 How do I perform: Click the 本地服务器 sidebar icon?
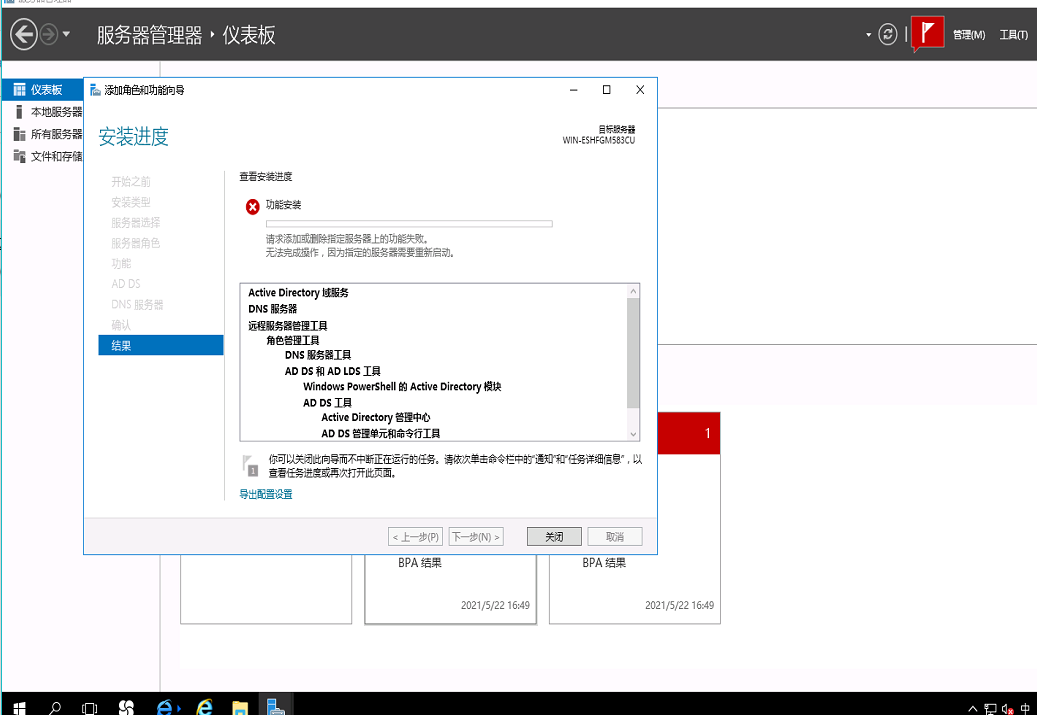tap(19, 112)
